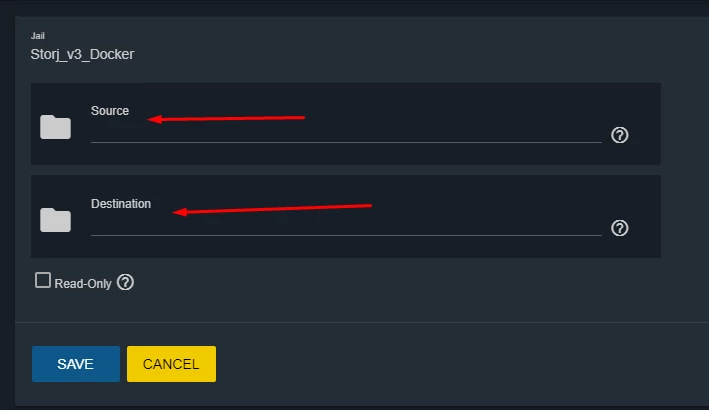
Task: Click the divider line above the SAVE button
Action: coord(362,322)
